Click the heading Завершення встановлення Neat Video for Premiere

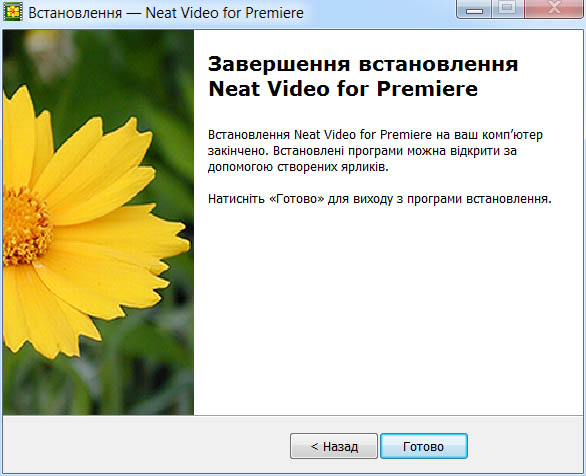tap(363, 76)
